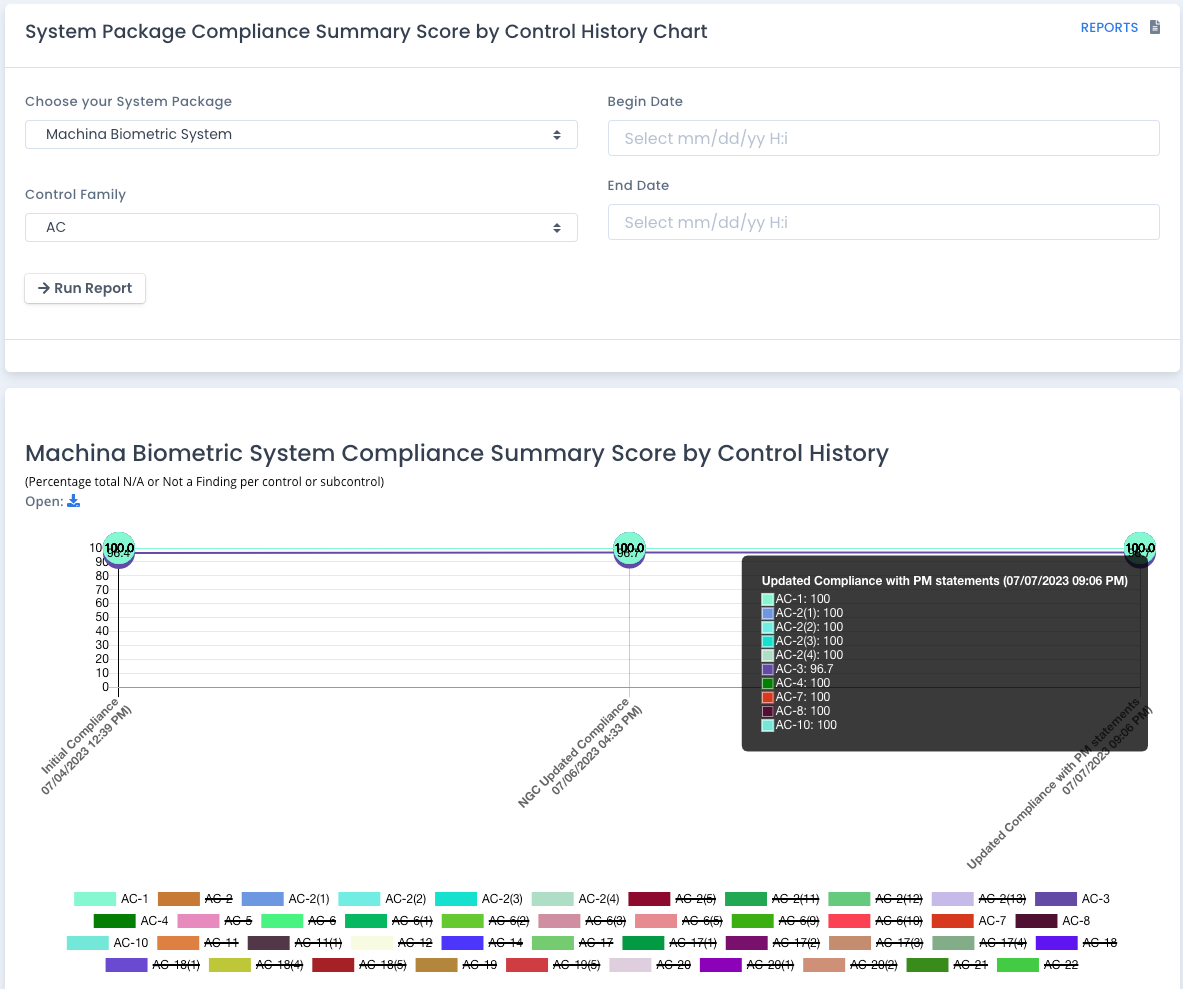Select the AC-19(5) legend entry
This screenshot has height=989, width=1183.
[x=553, y=964]
